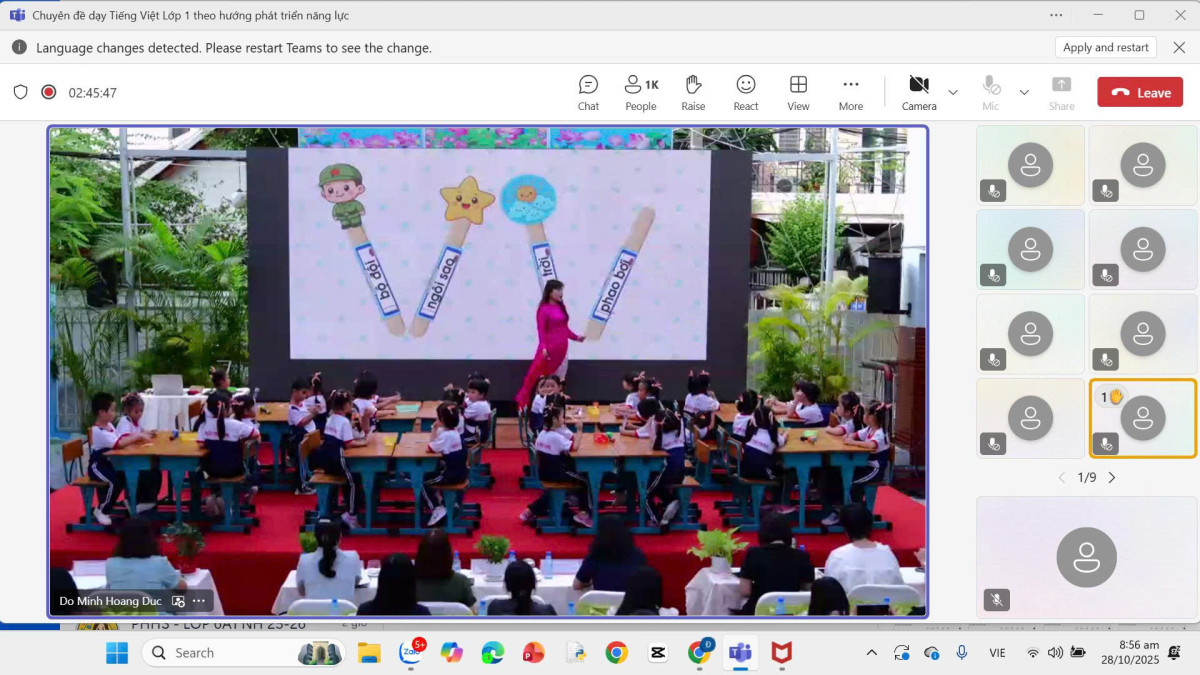The image size is (1200, 675).
Task: Open the View layout options
Action: [798, 92]
